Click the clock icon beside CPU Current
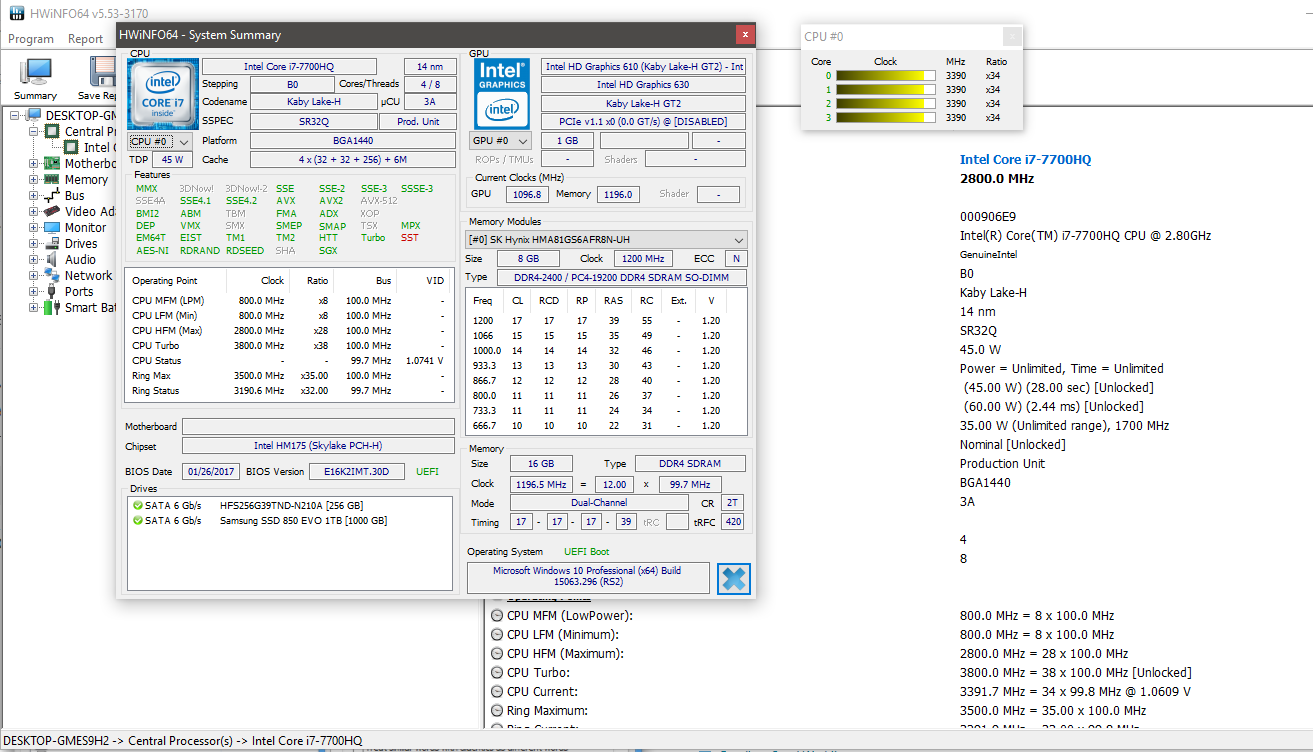The image size is (1313, 752). (497, 692)
